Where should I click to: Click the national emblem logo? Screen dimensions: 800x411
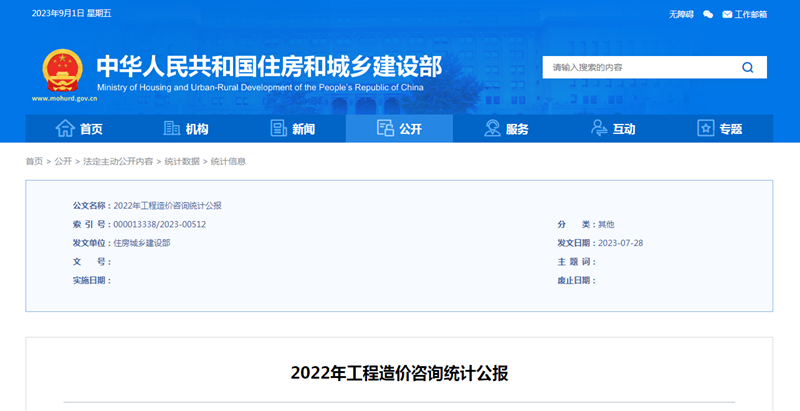point(62,70)
